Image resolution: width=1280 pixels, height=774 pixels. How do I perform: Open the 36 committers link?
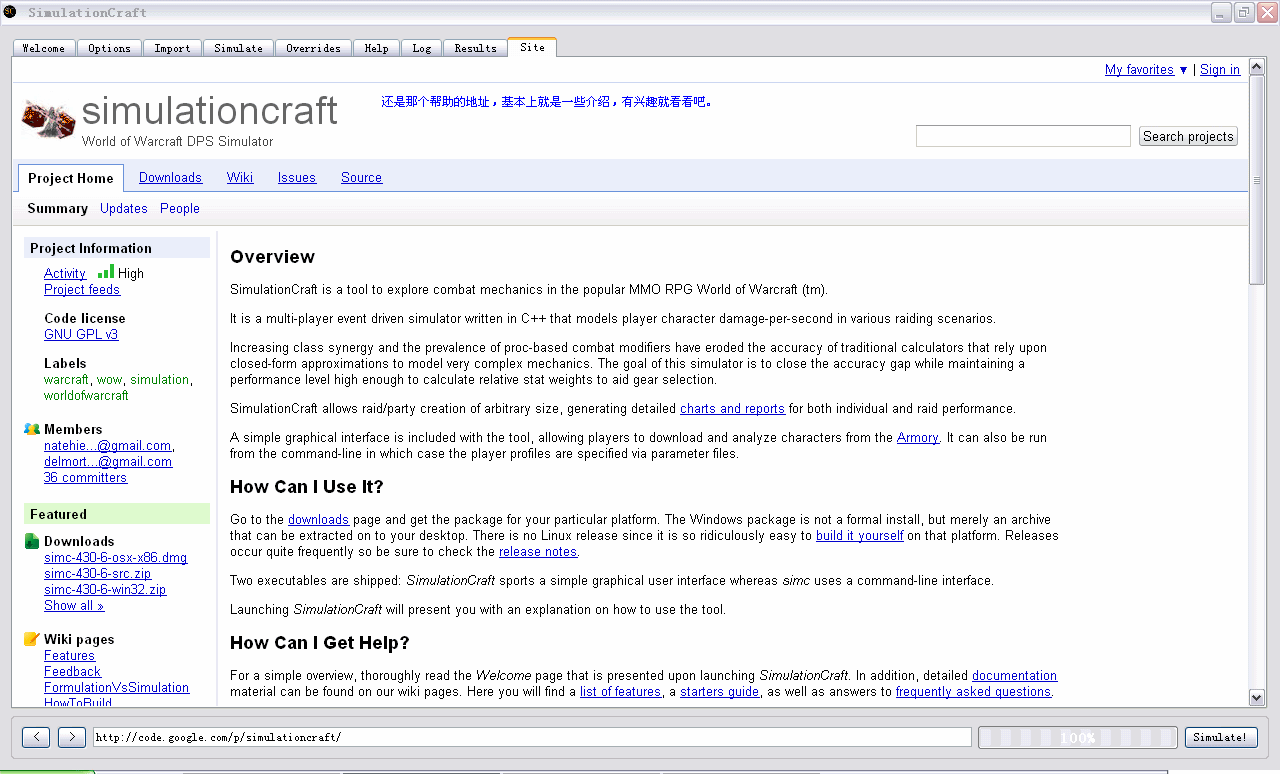click(85, 477)
